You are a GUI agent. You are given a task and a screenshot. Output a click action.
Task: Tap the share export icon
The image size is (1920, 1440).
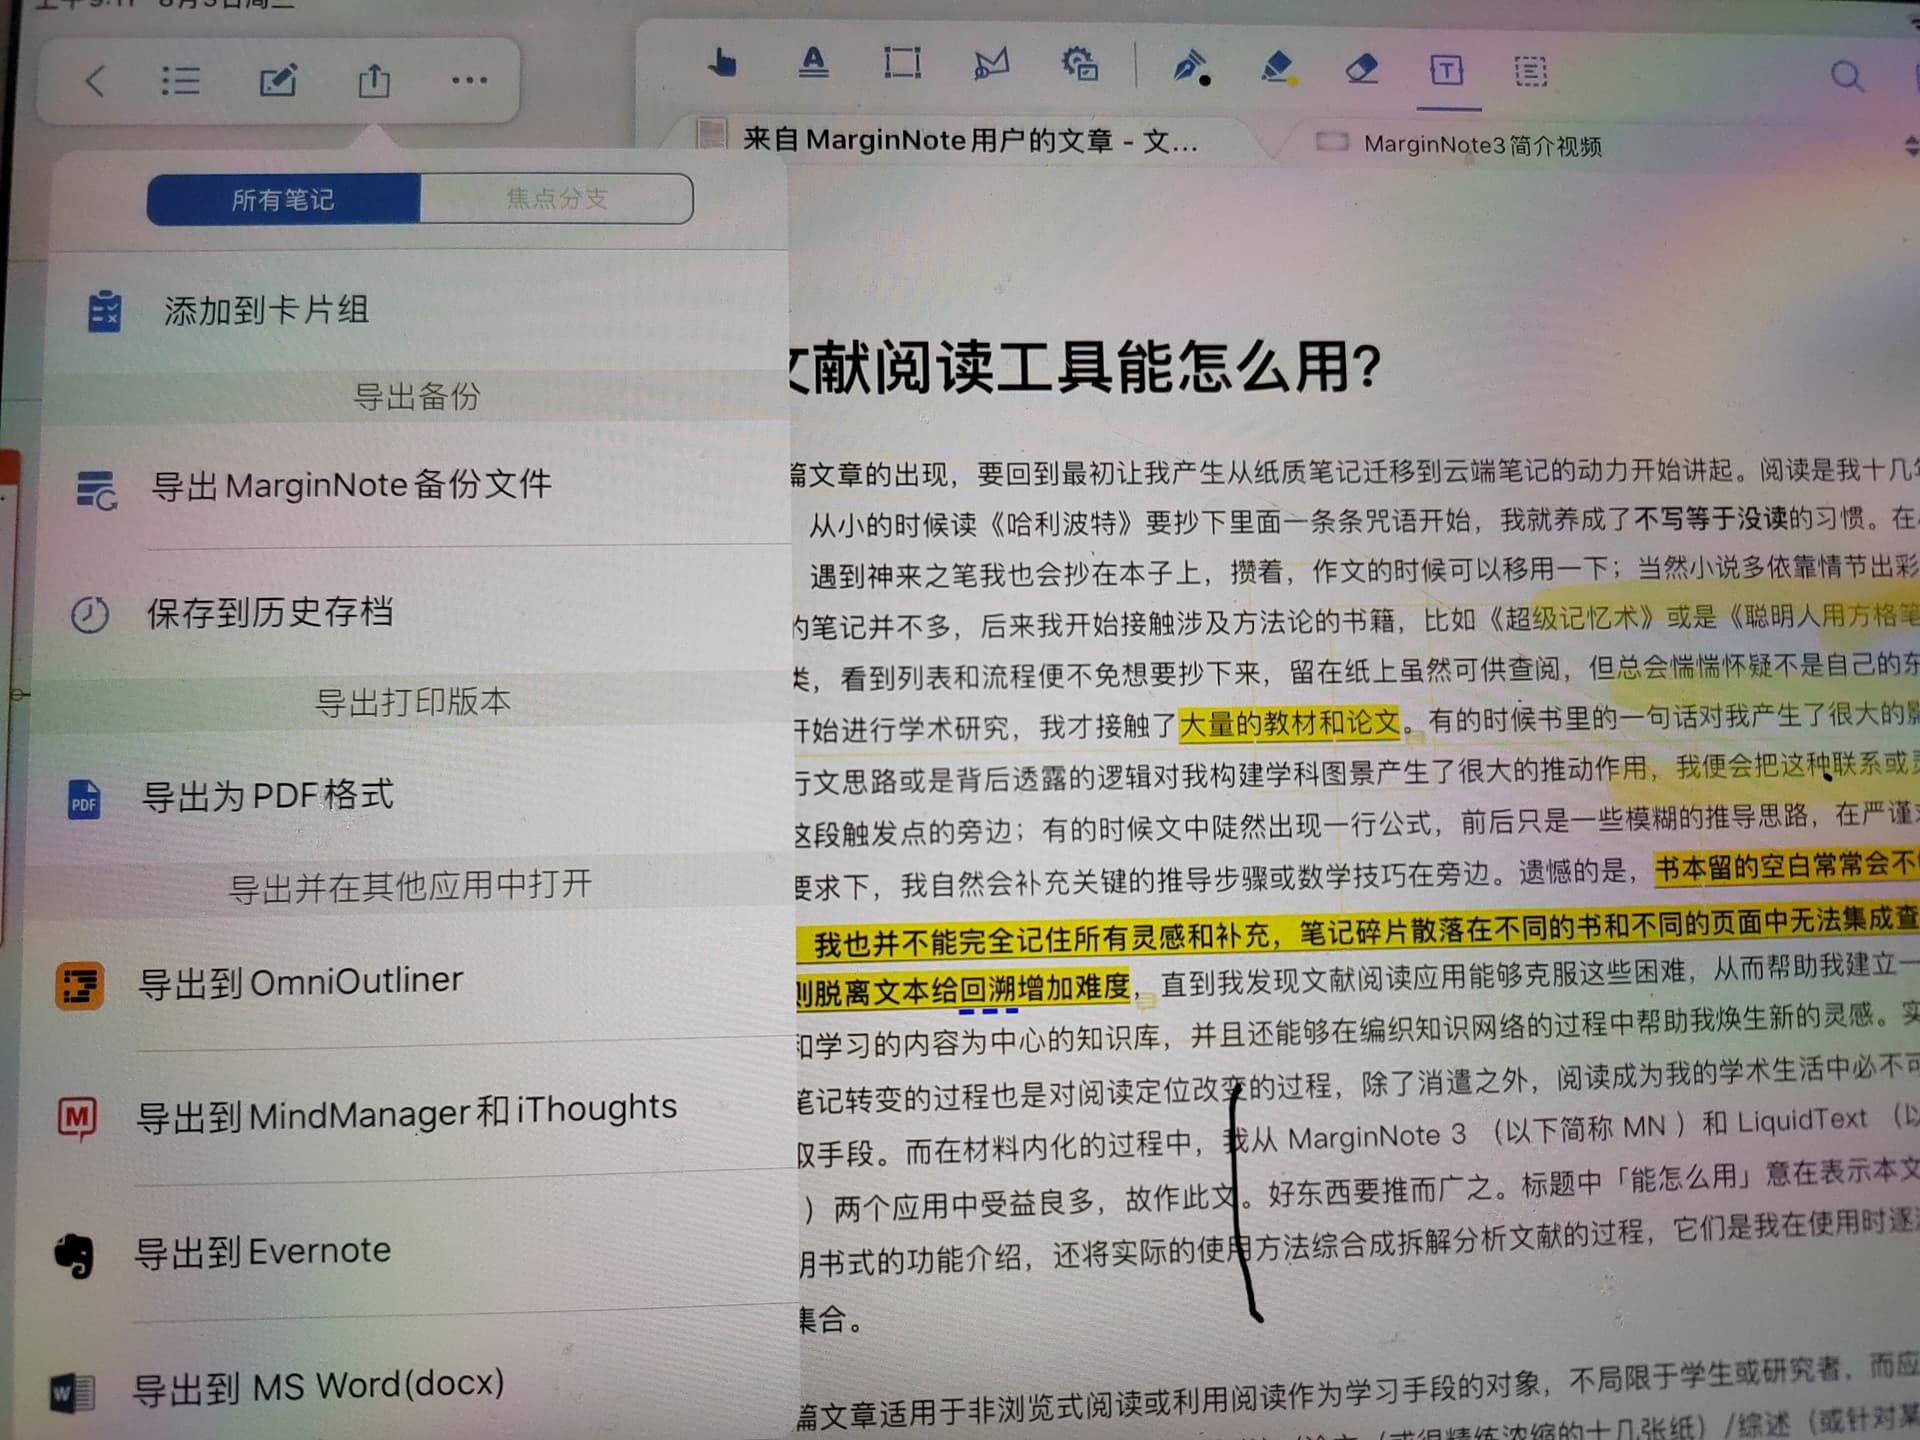374,80
